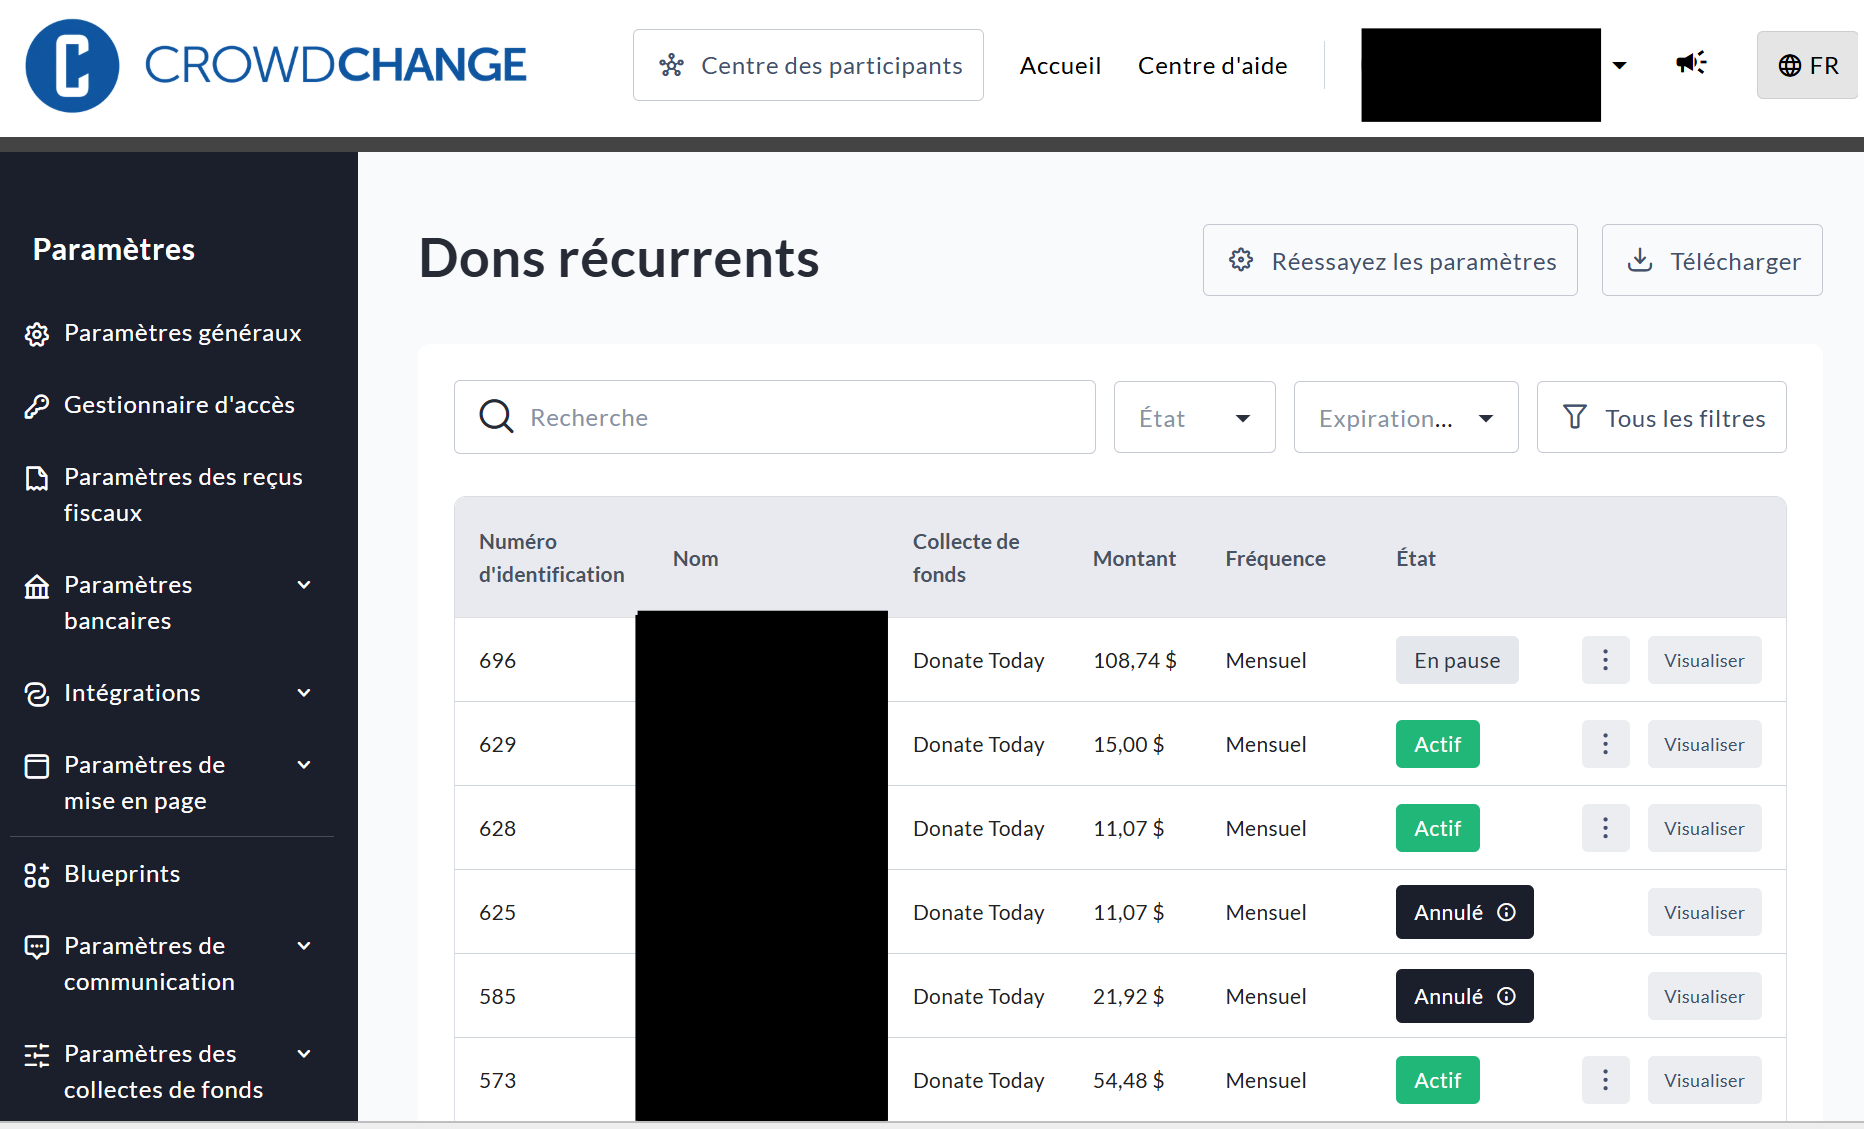This screenshot has height=1129, width=1864.
Task: Click into the Recherche search field
Action: (800, 418)
